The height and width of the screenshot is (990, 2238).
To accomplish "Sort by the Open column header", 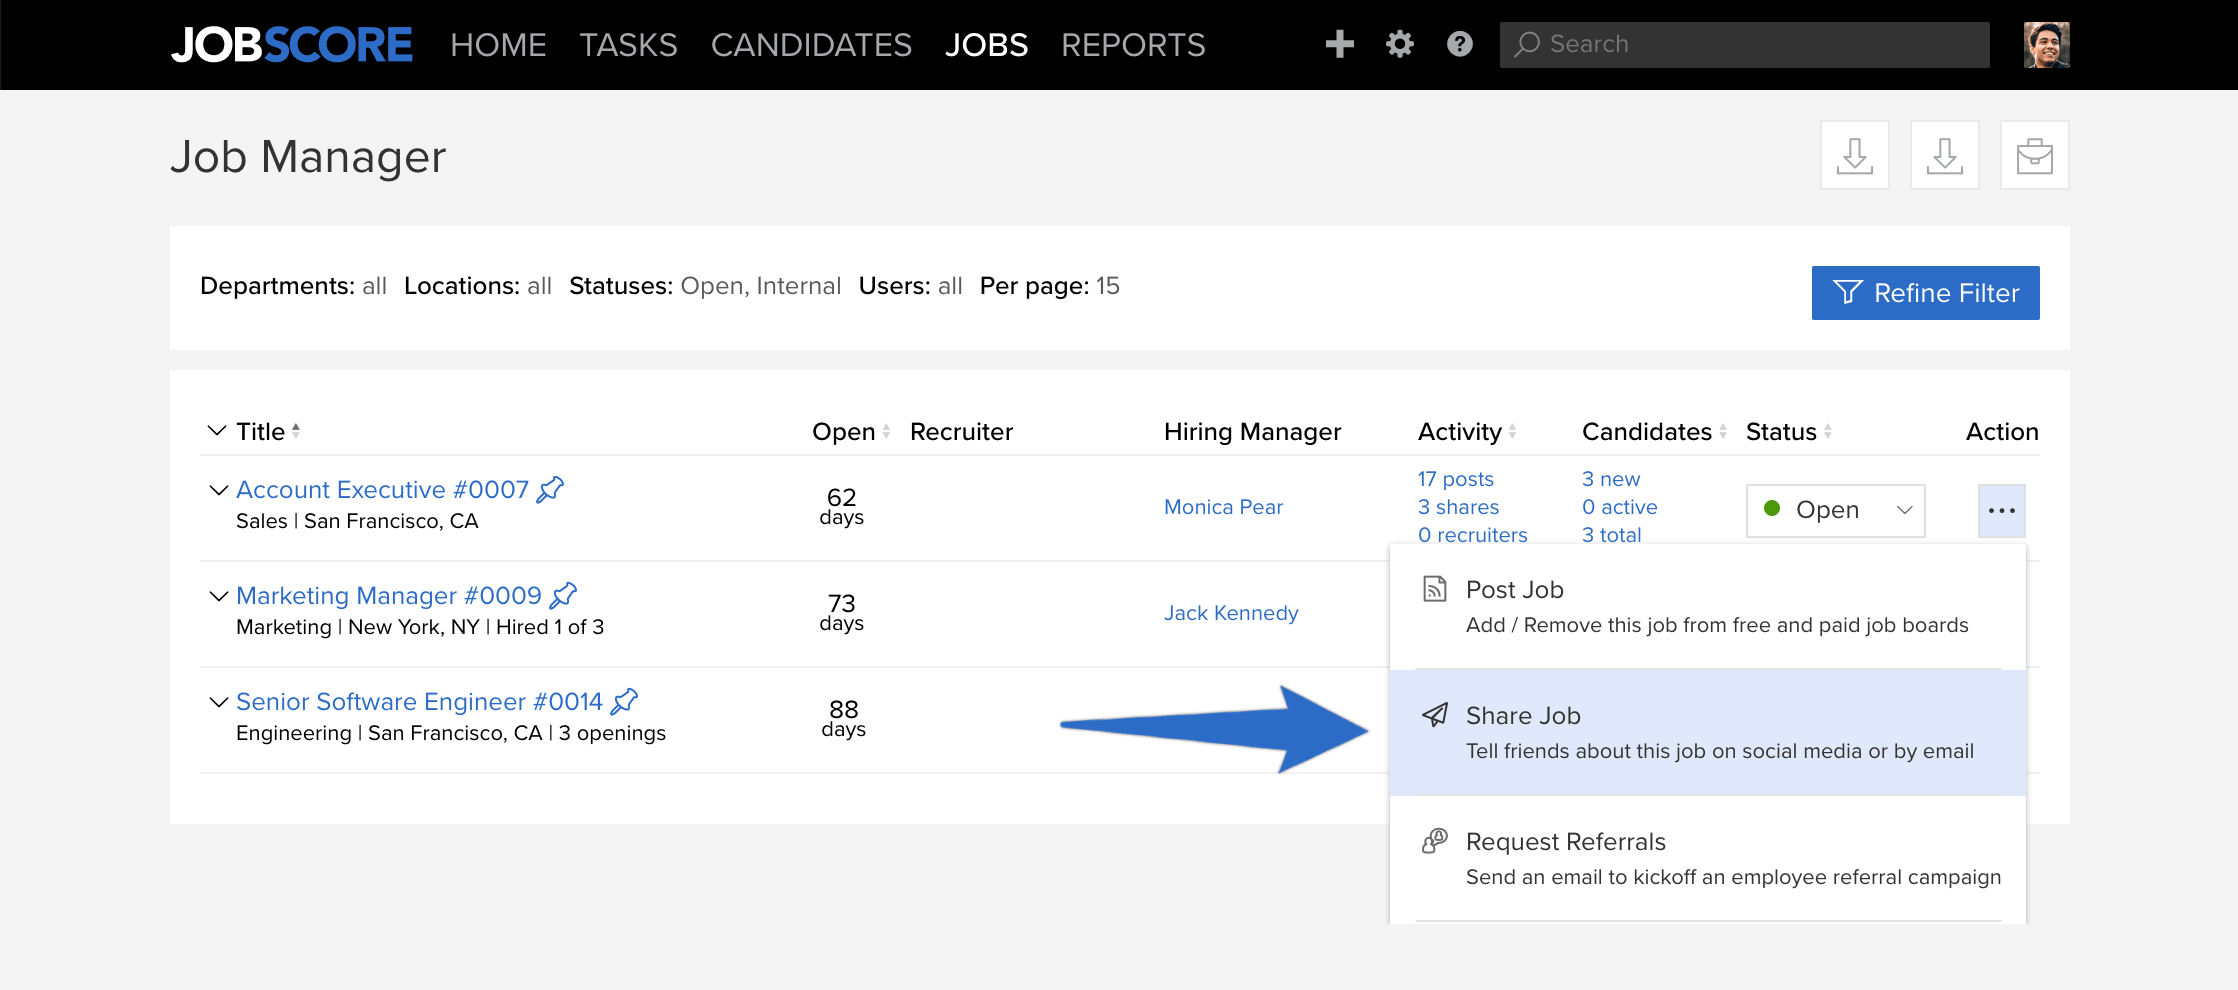I will (x=851, y=431).
